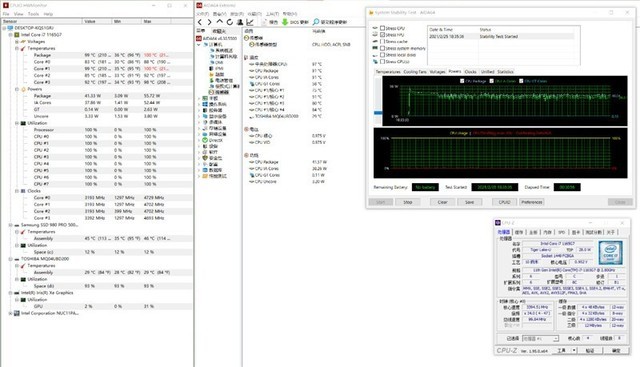This screenshot has height=367, width=640.
Task: Expand the Voltages node in HWMonitor
Action: coord(17,42)
